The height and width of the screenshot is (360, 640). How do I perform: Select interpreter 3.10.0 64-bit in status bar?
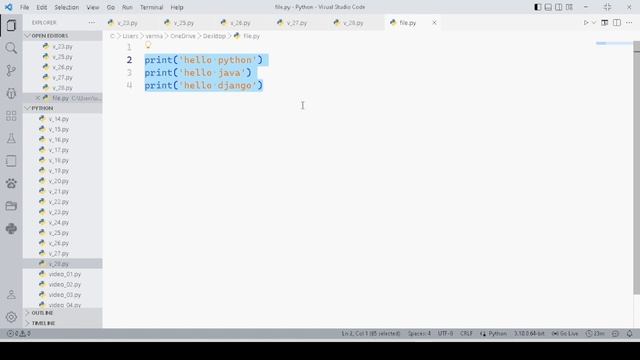[x=529, y=333]
